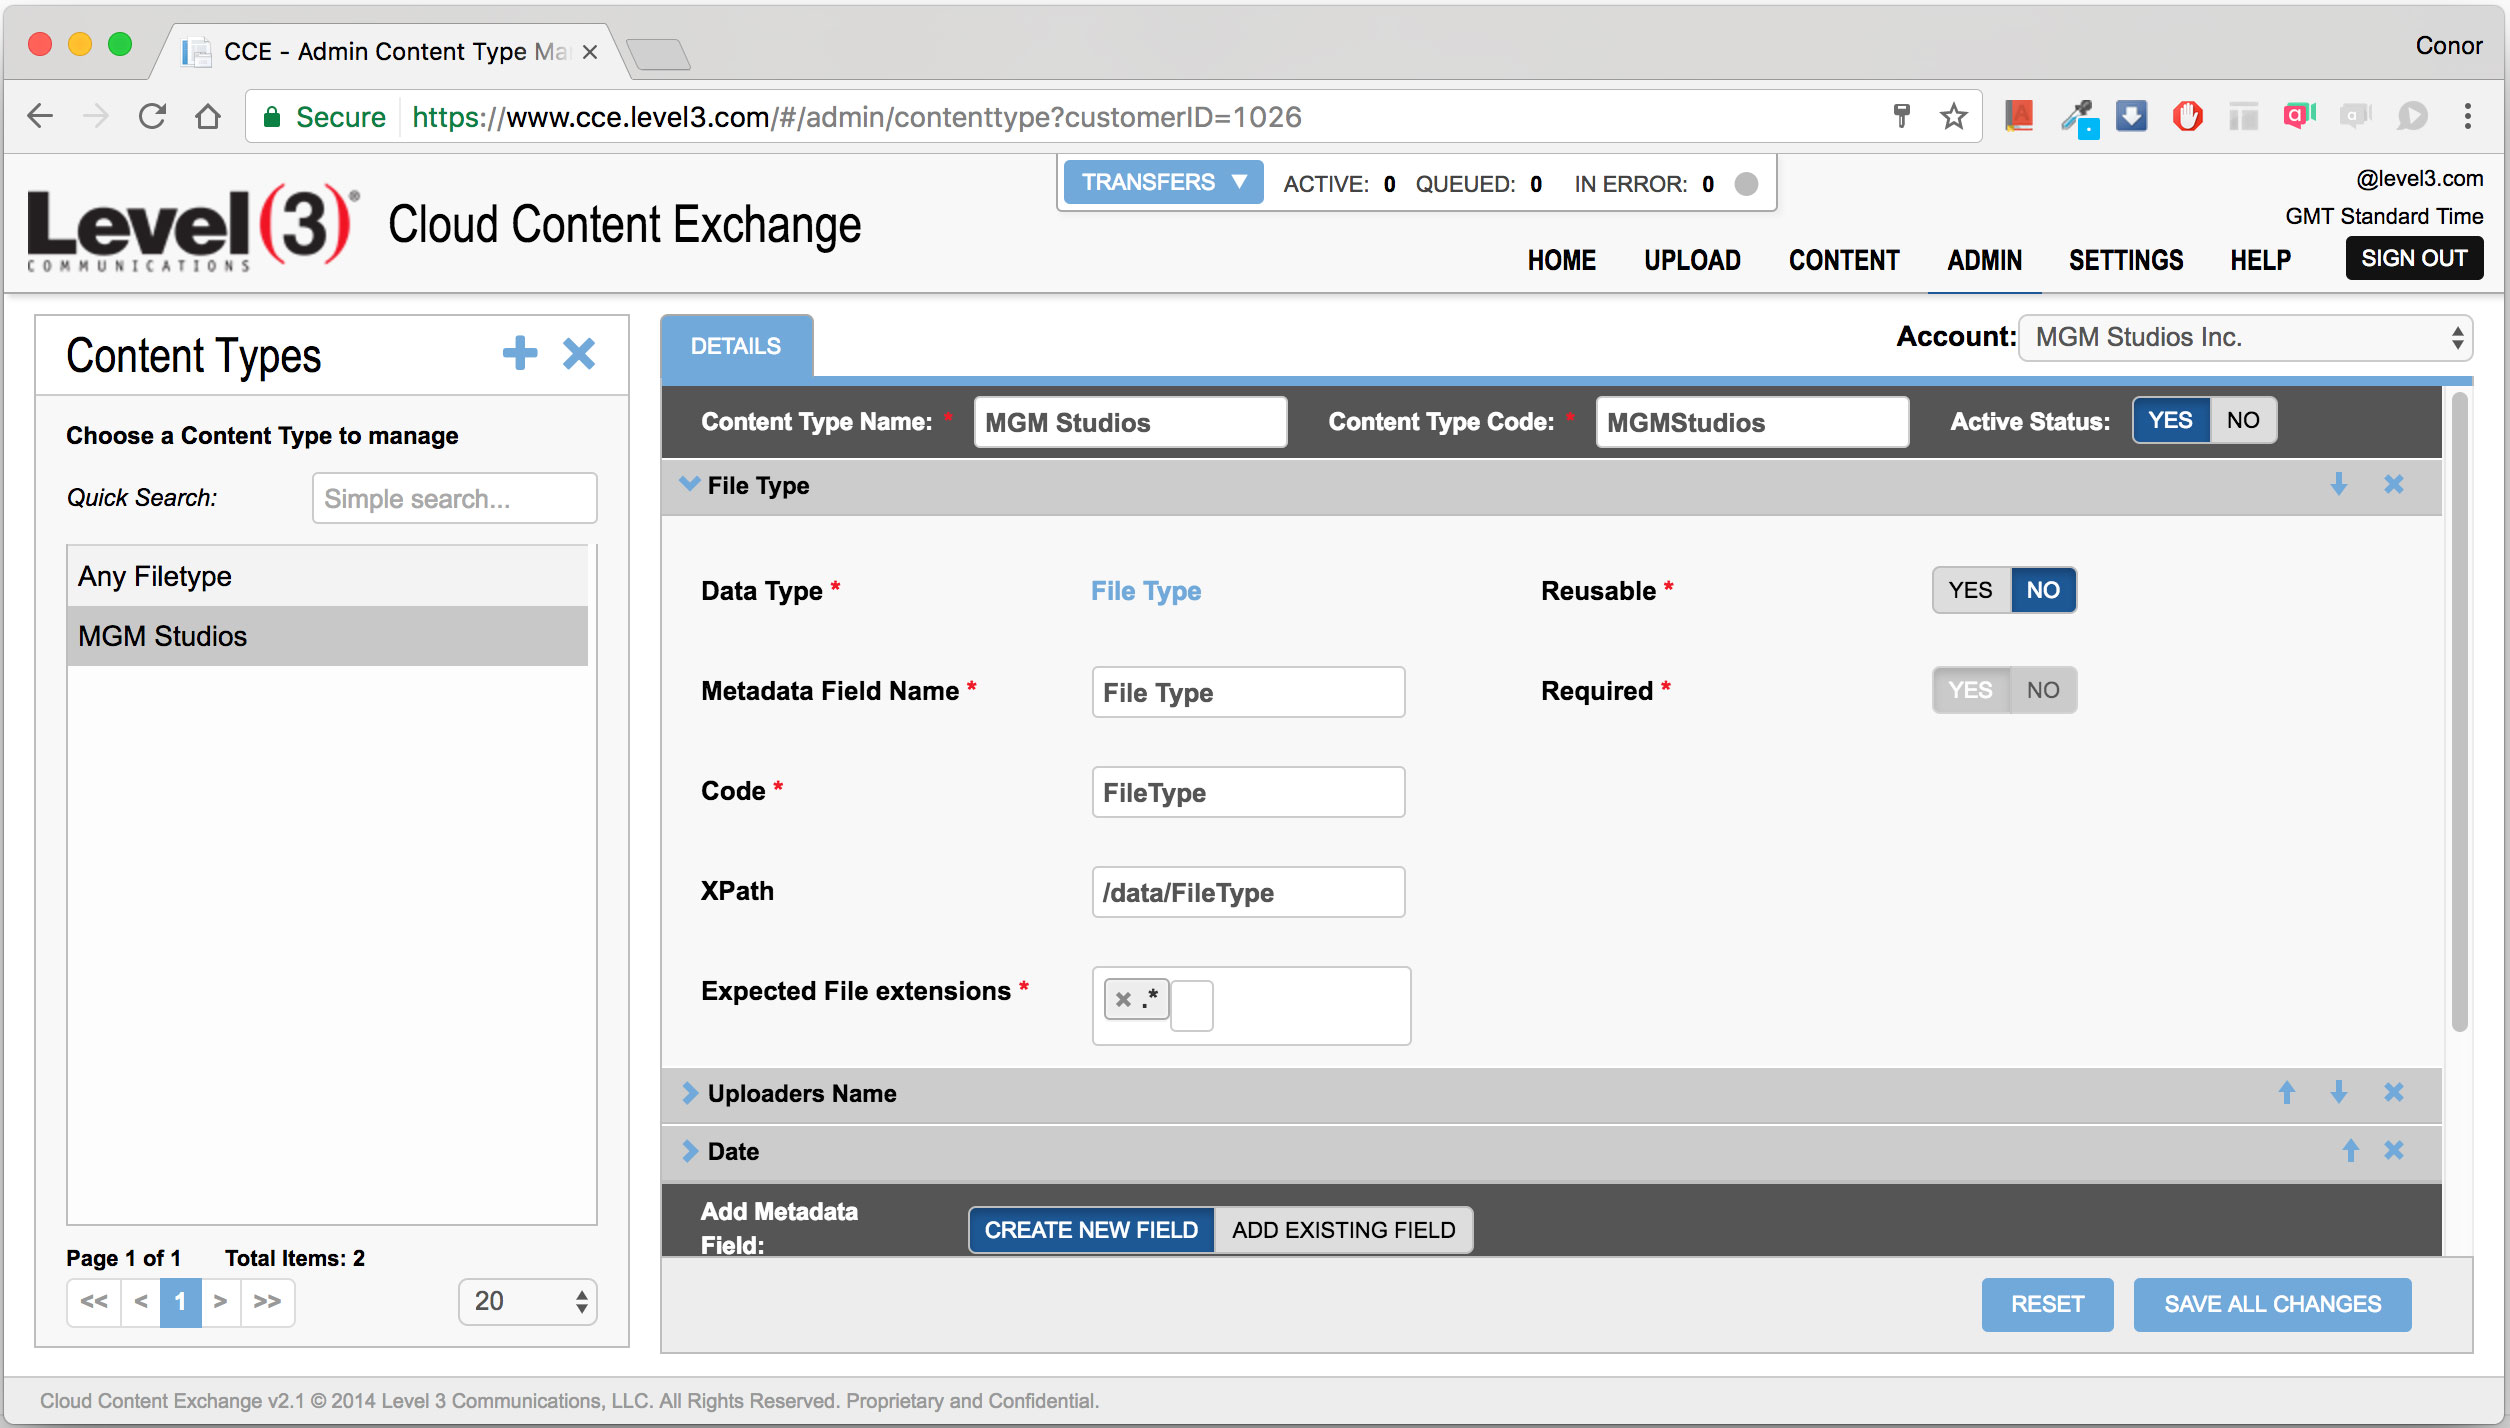Click the Level 3 Communications logo
Image resolution: width=2510 pixels, height=1428 pixels.
pos(193,228)
